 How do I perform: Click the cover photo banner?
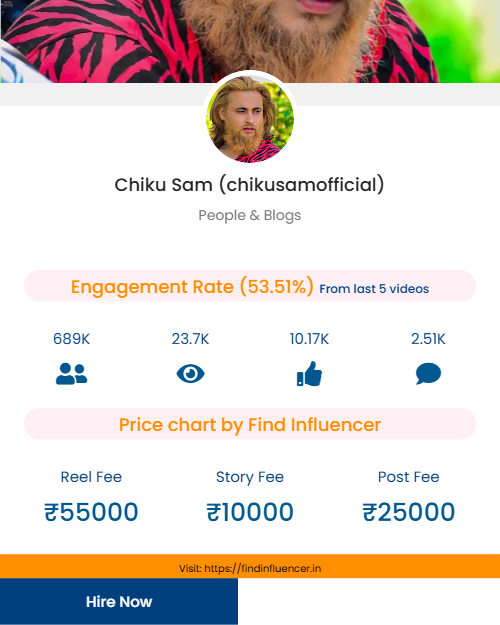[250, 41]
